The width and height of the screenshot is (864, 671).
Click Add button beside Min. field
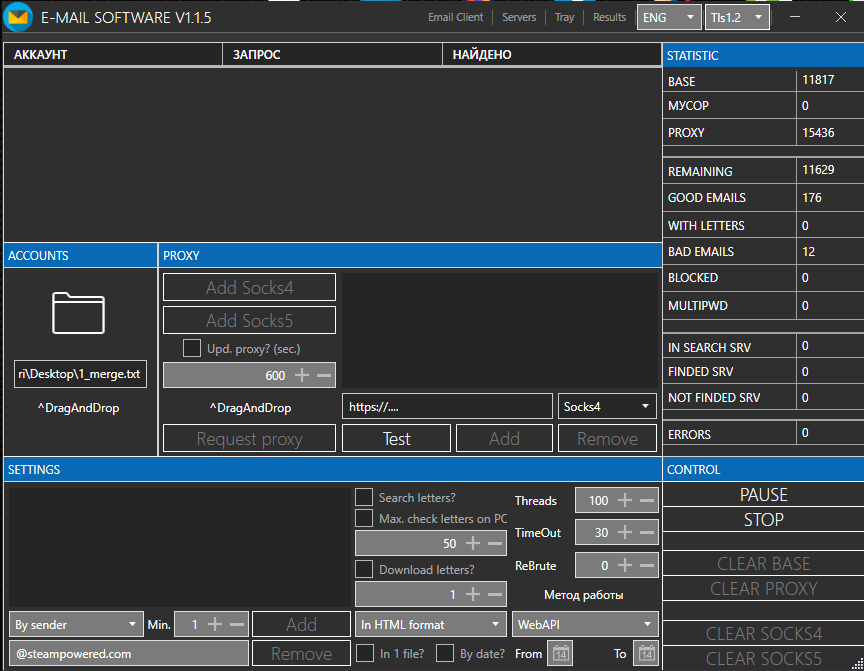(301, 624)
